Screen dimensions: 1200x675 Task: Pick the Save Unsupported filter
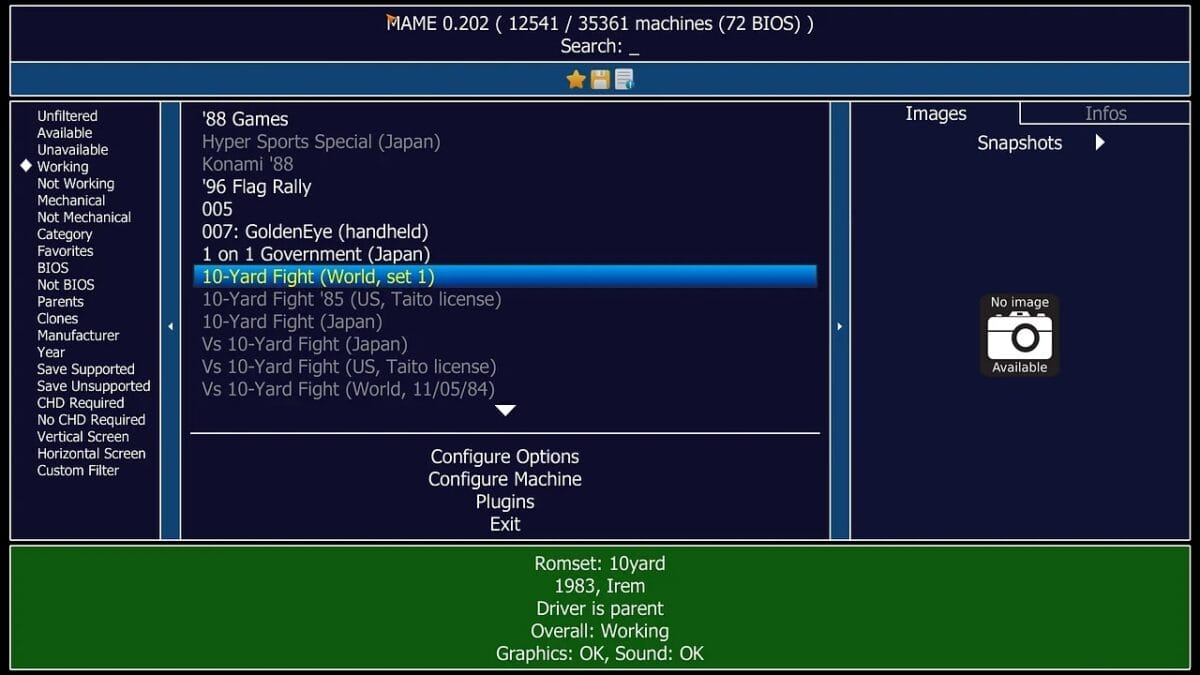(x=94, y=386)
